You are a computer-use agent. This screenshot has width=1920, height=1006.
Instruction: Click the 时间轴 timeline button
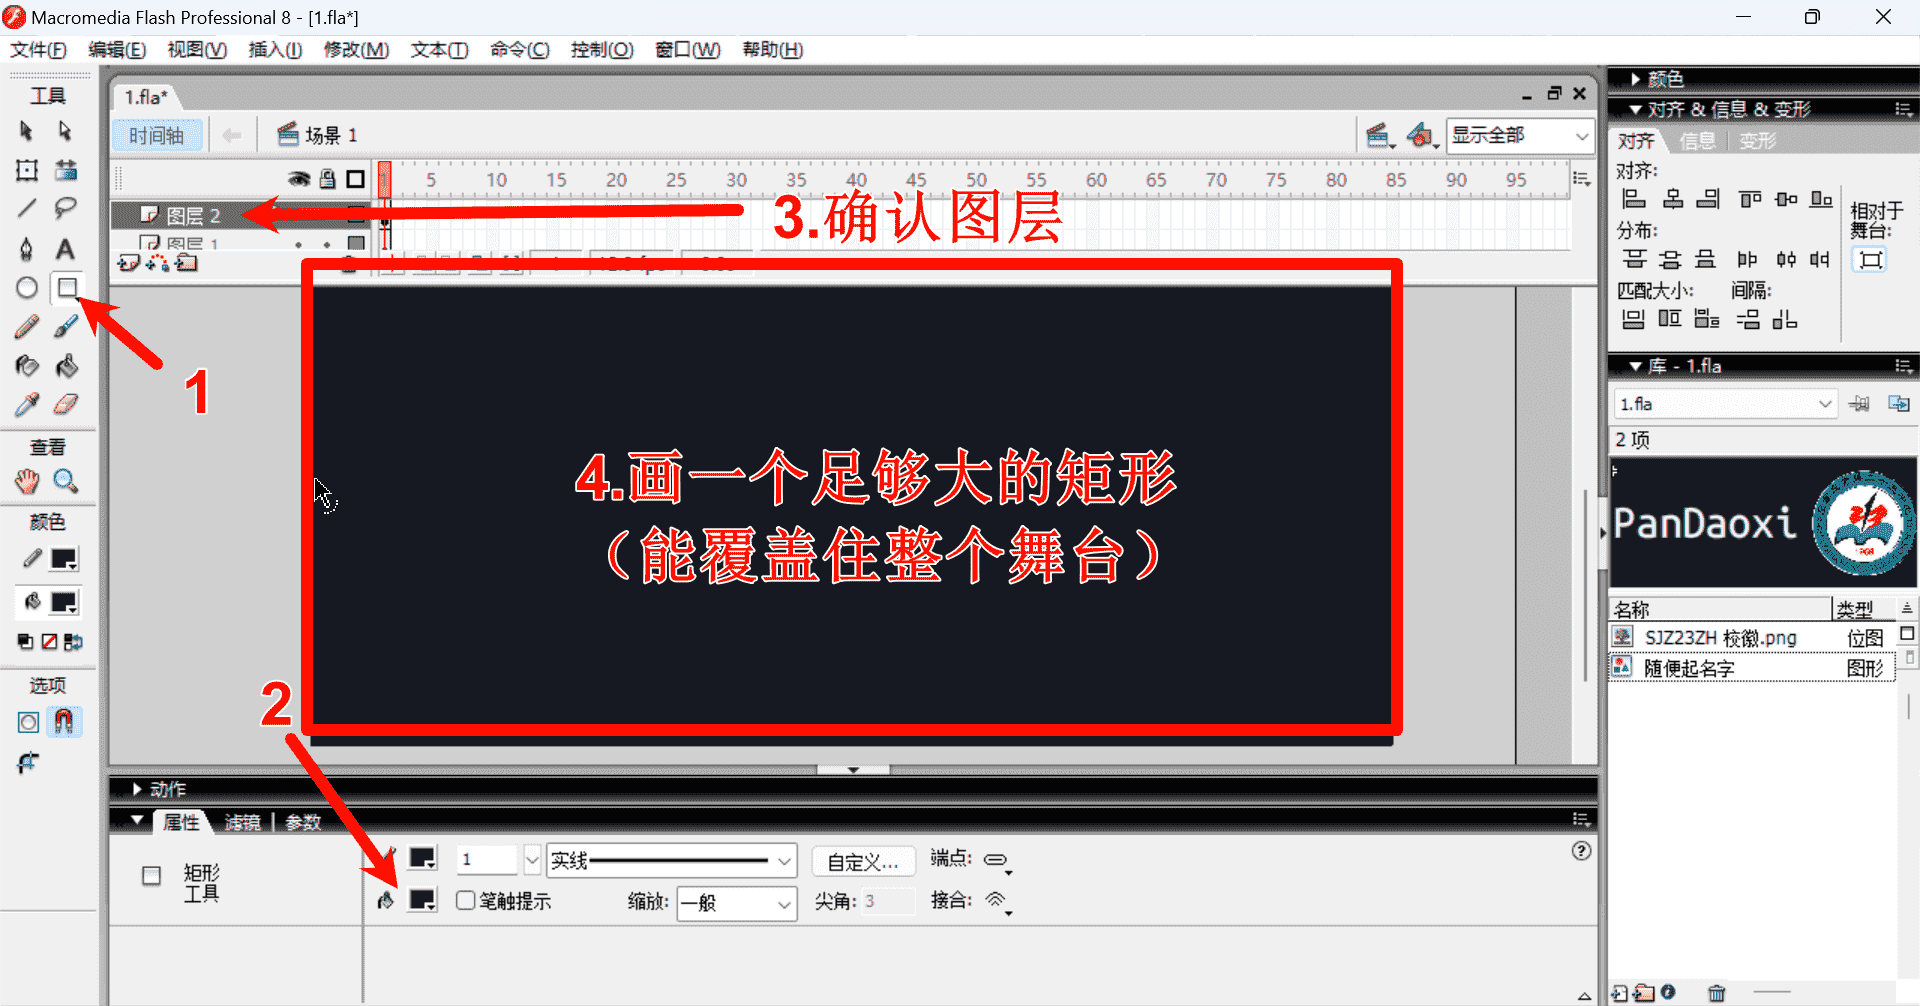[x=156, y=136]
